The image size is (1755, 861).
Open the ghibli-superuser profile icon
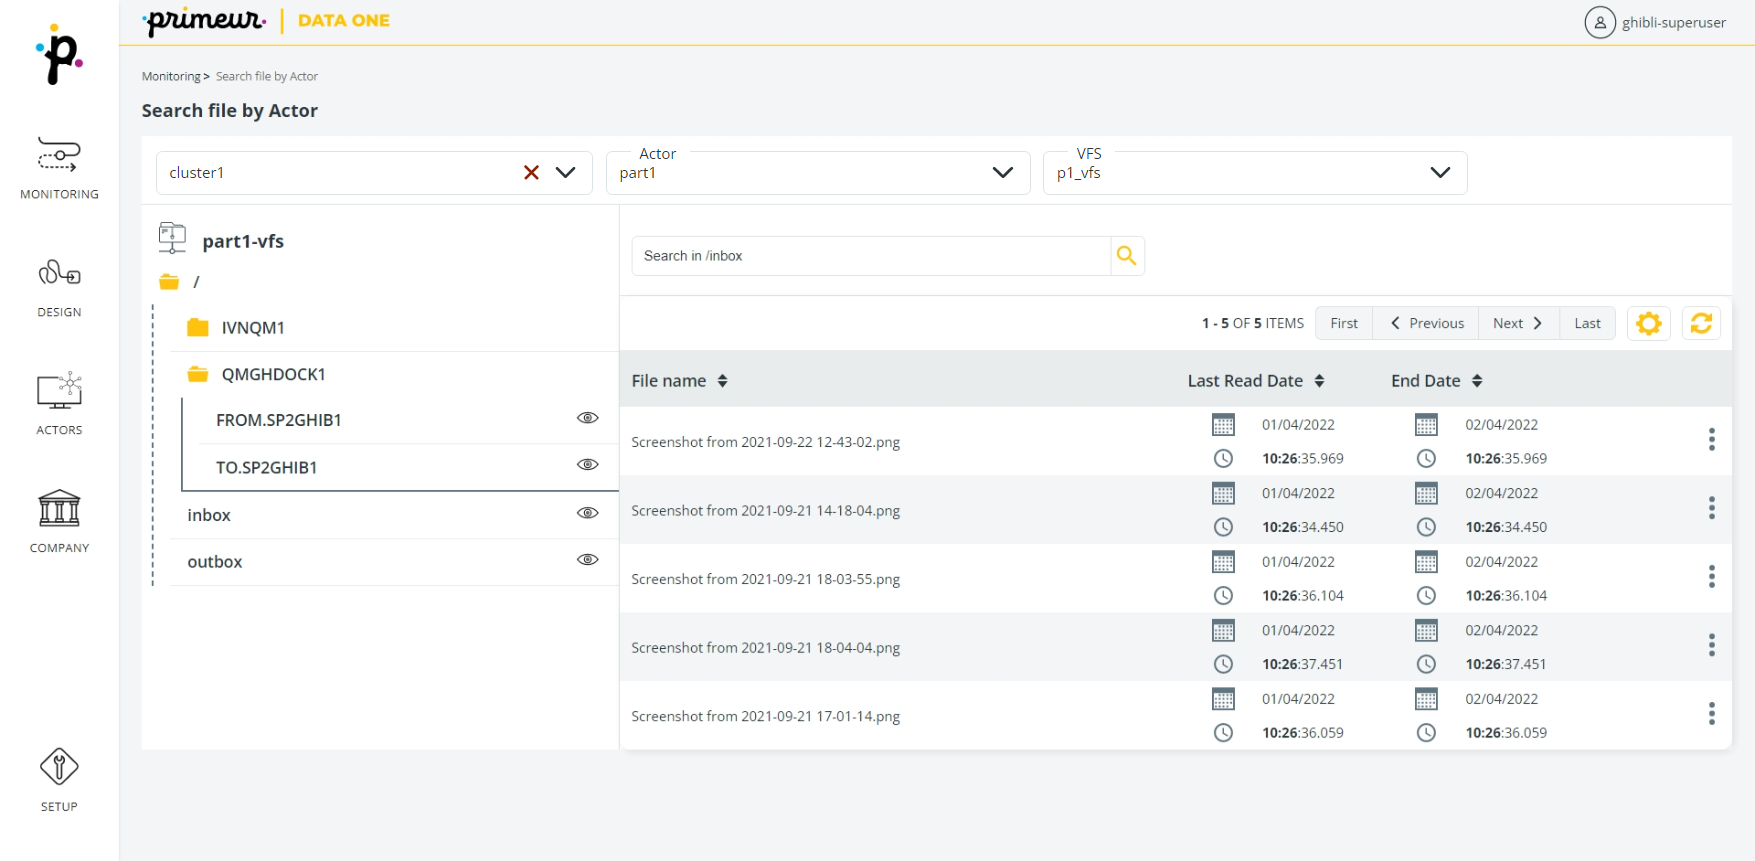(1600, 22)
